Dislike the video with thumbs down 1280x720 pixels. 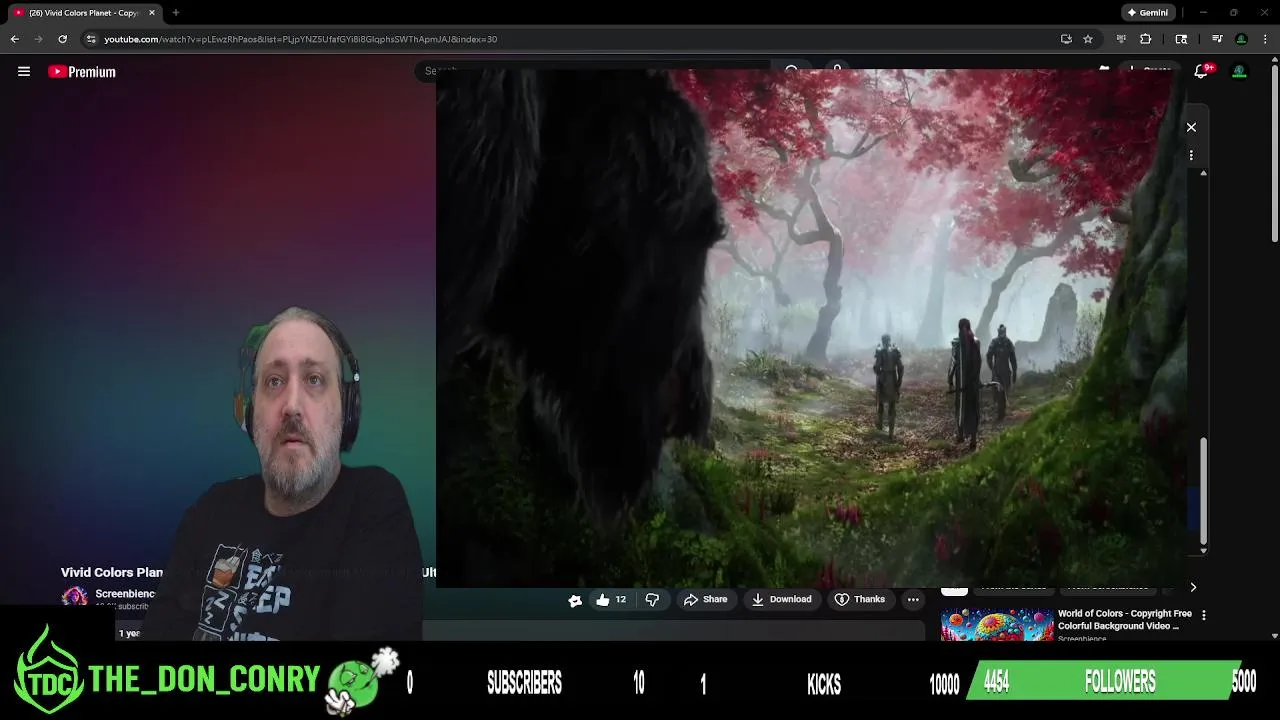pos(652,599)
